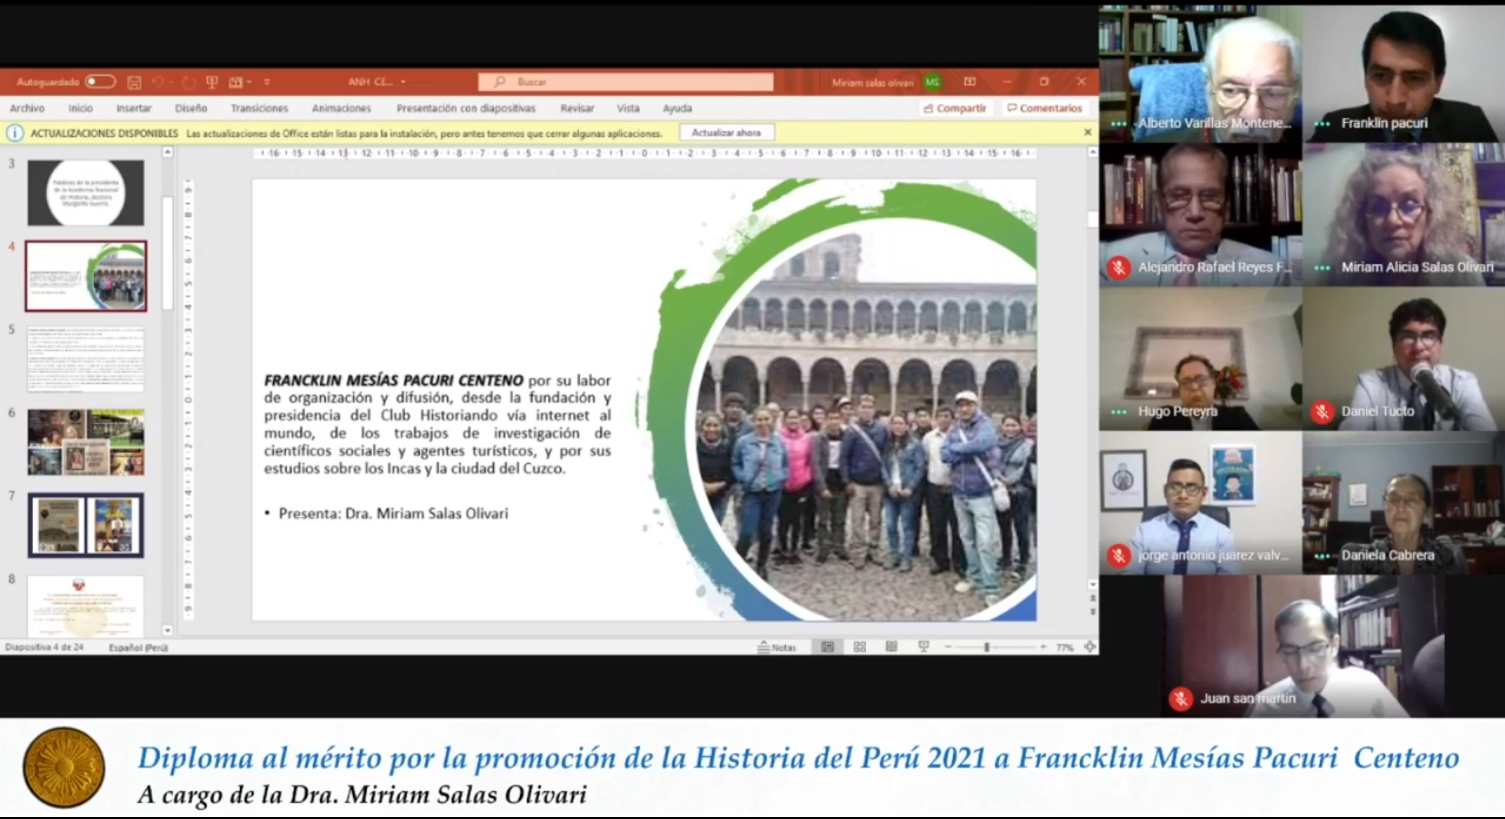Start slideshow from status bar icon

[923, 647]
